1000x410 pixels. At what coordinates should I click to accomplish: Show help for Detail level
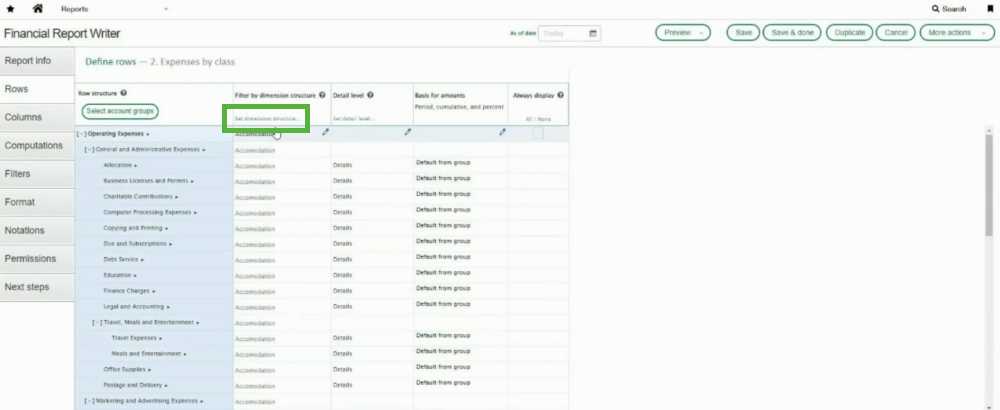[370, 95]
